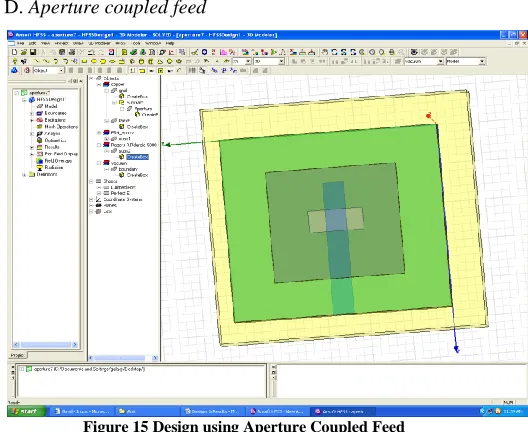Click the New project icon

(x=14, y=52)
